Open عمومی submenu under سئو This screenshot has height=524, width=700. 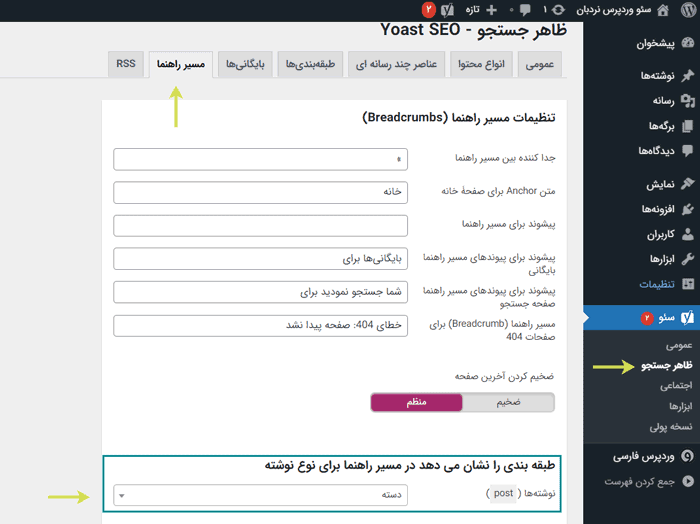(x=679, y=345)
